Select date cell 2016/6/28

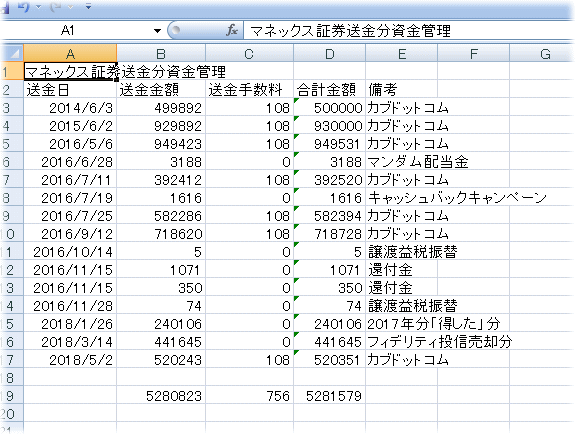(x=70, y=161)
